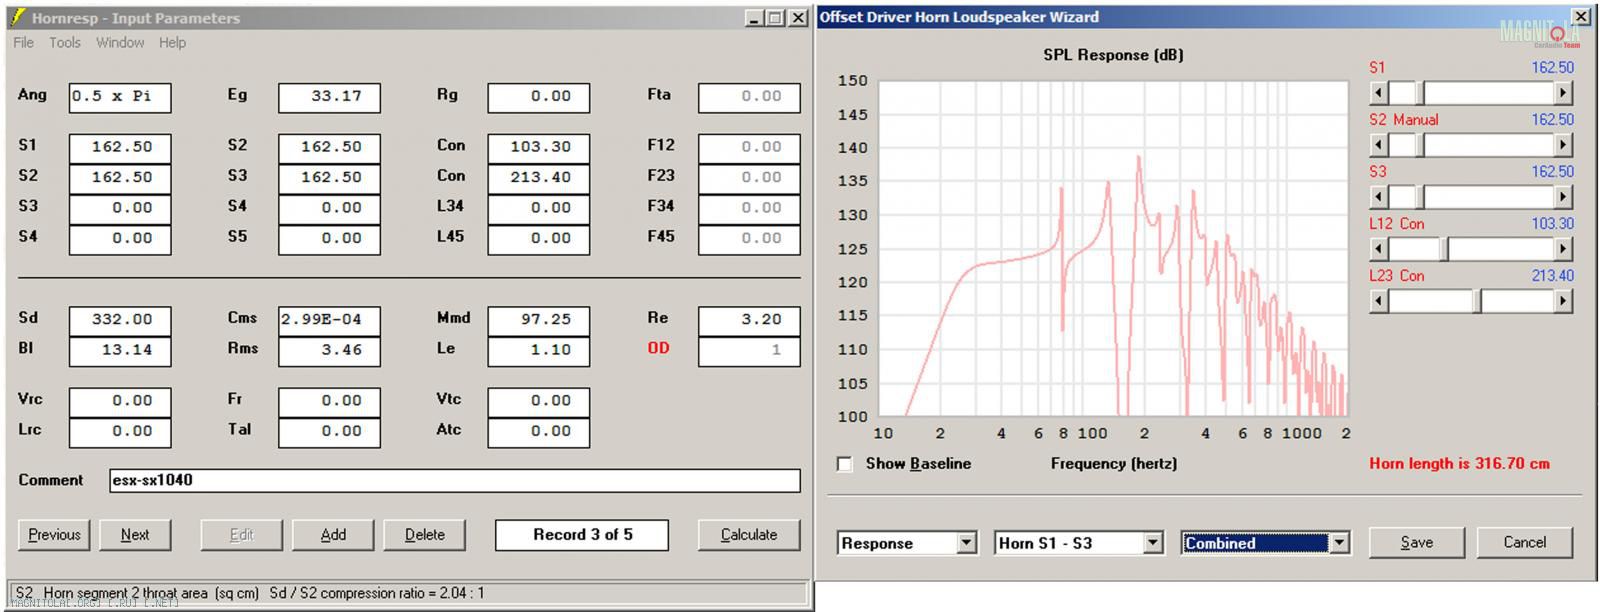Image resolution: width=1600 pixels, height=612 pixels.
Task: Click the L23 Con slider thumb
Action: (1477, 301)
